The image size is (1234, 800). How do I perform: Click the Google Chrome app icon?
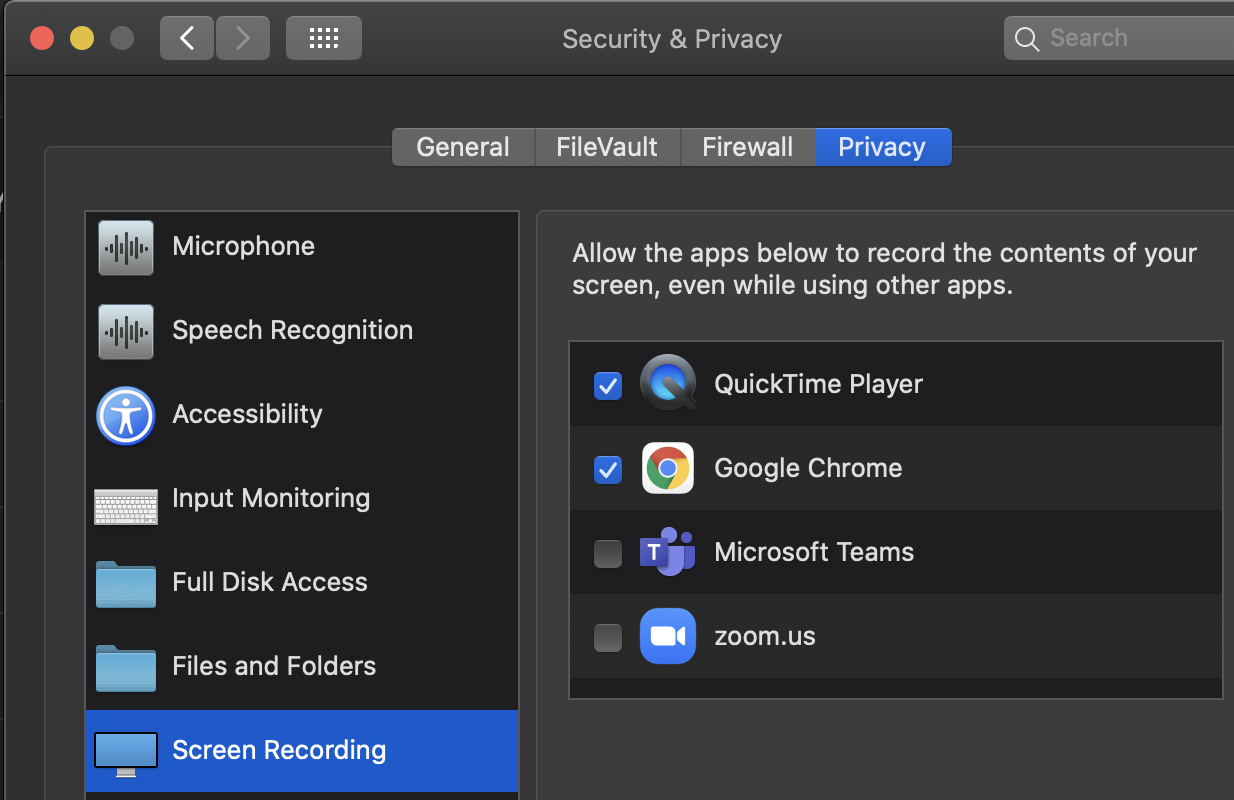tap(668, 468)
